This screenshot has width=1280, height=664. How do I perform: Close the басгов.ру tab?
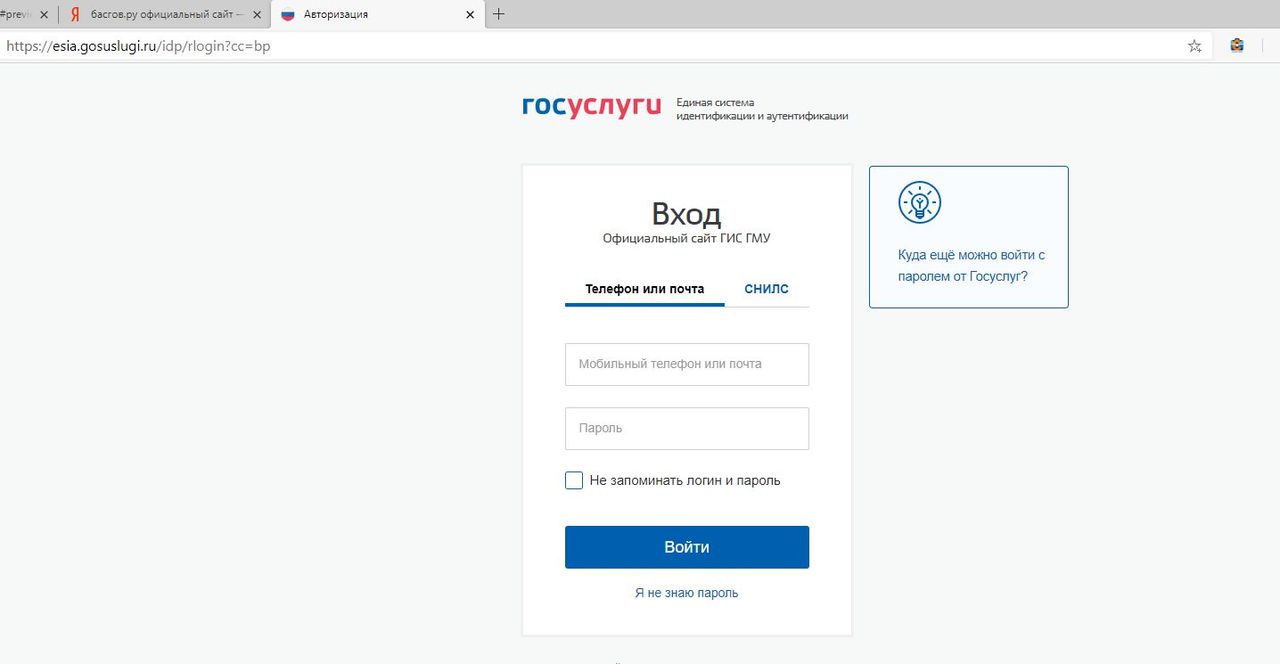click(257, 15)
